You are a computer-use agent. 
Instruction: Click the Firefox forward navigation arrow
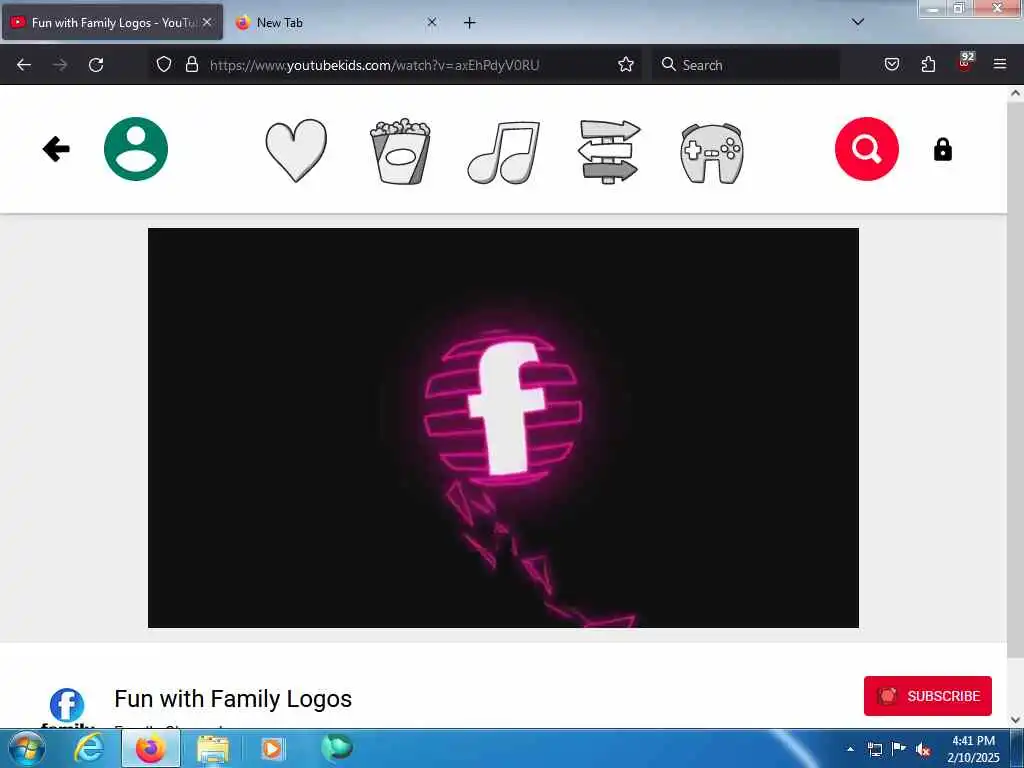[60, 65]
